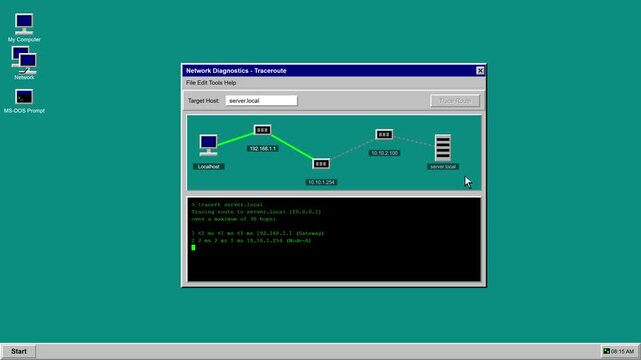Open the Tools menu
The image size is (641, 360).
click(215, 83)
